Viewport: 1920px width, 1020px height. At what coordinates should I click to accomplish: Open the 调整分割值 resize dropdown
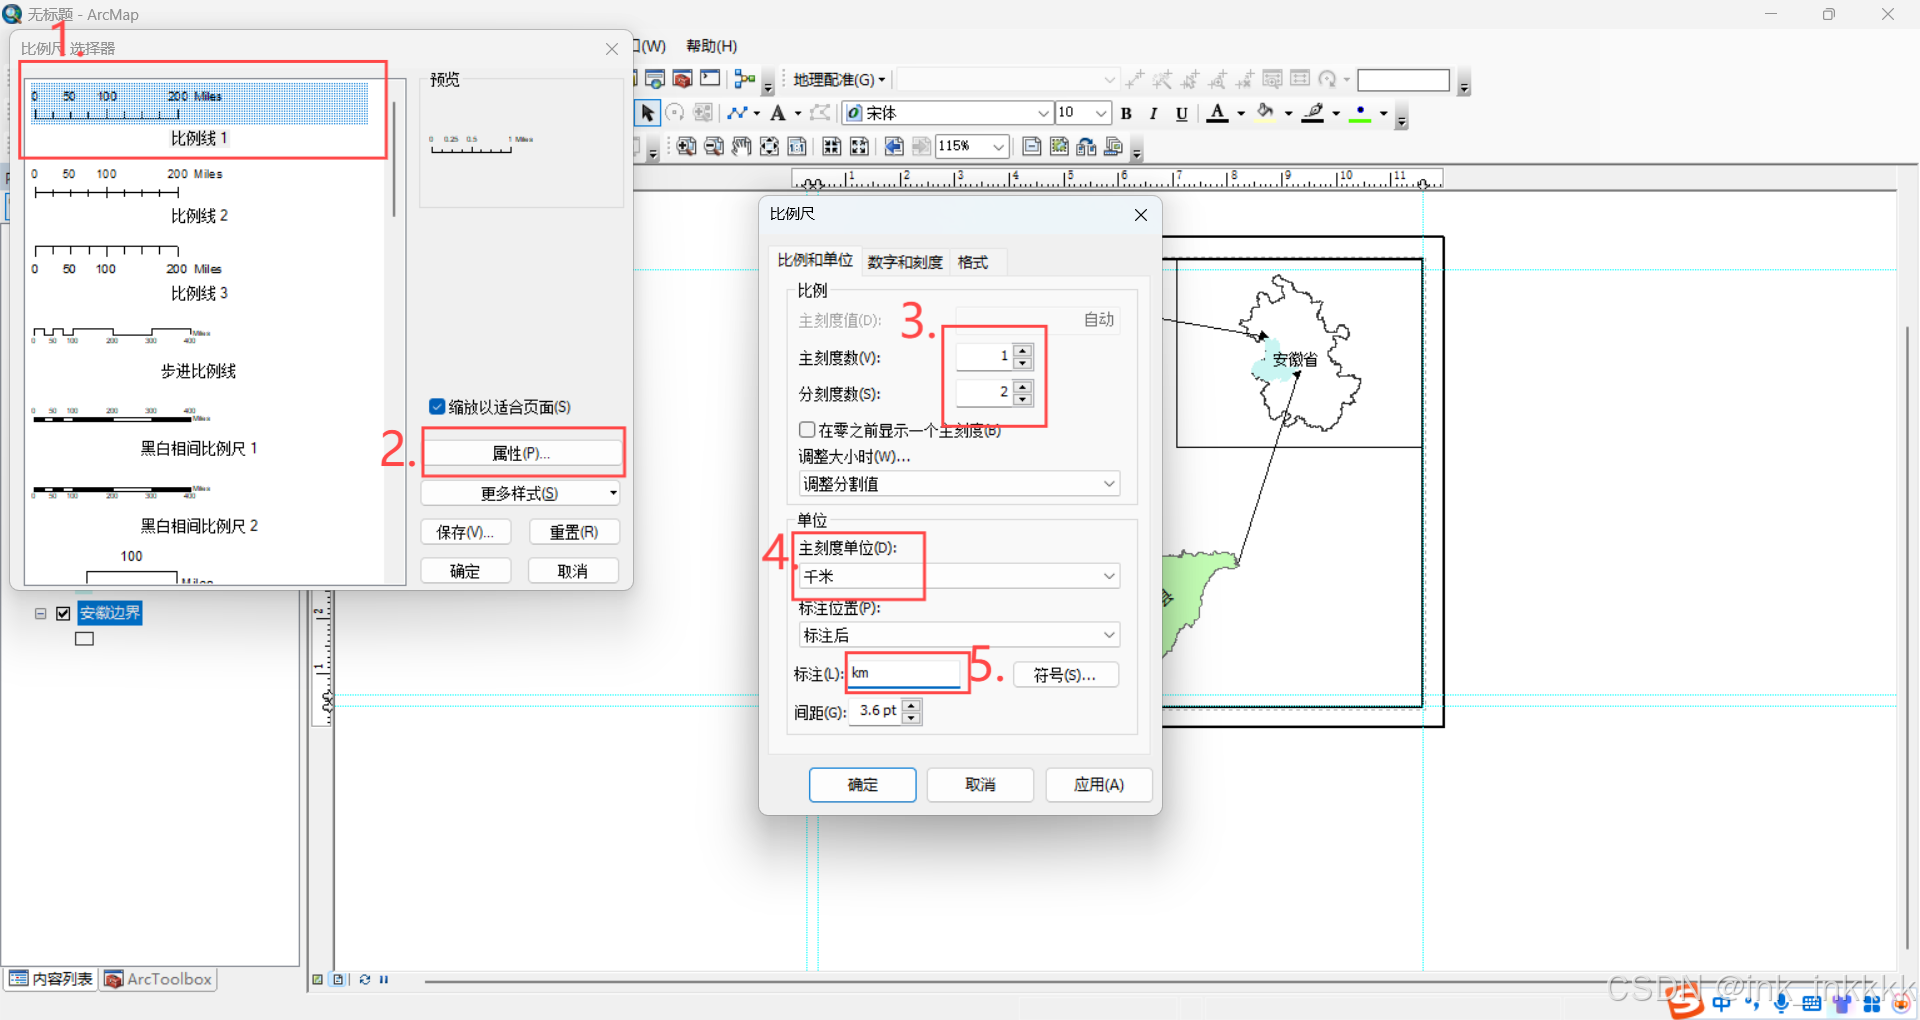959,484
